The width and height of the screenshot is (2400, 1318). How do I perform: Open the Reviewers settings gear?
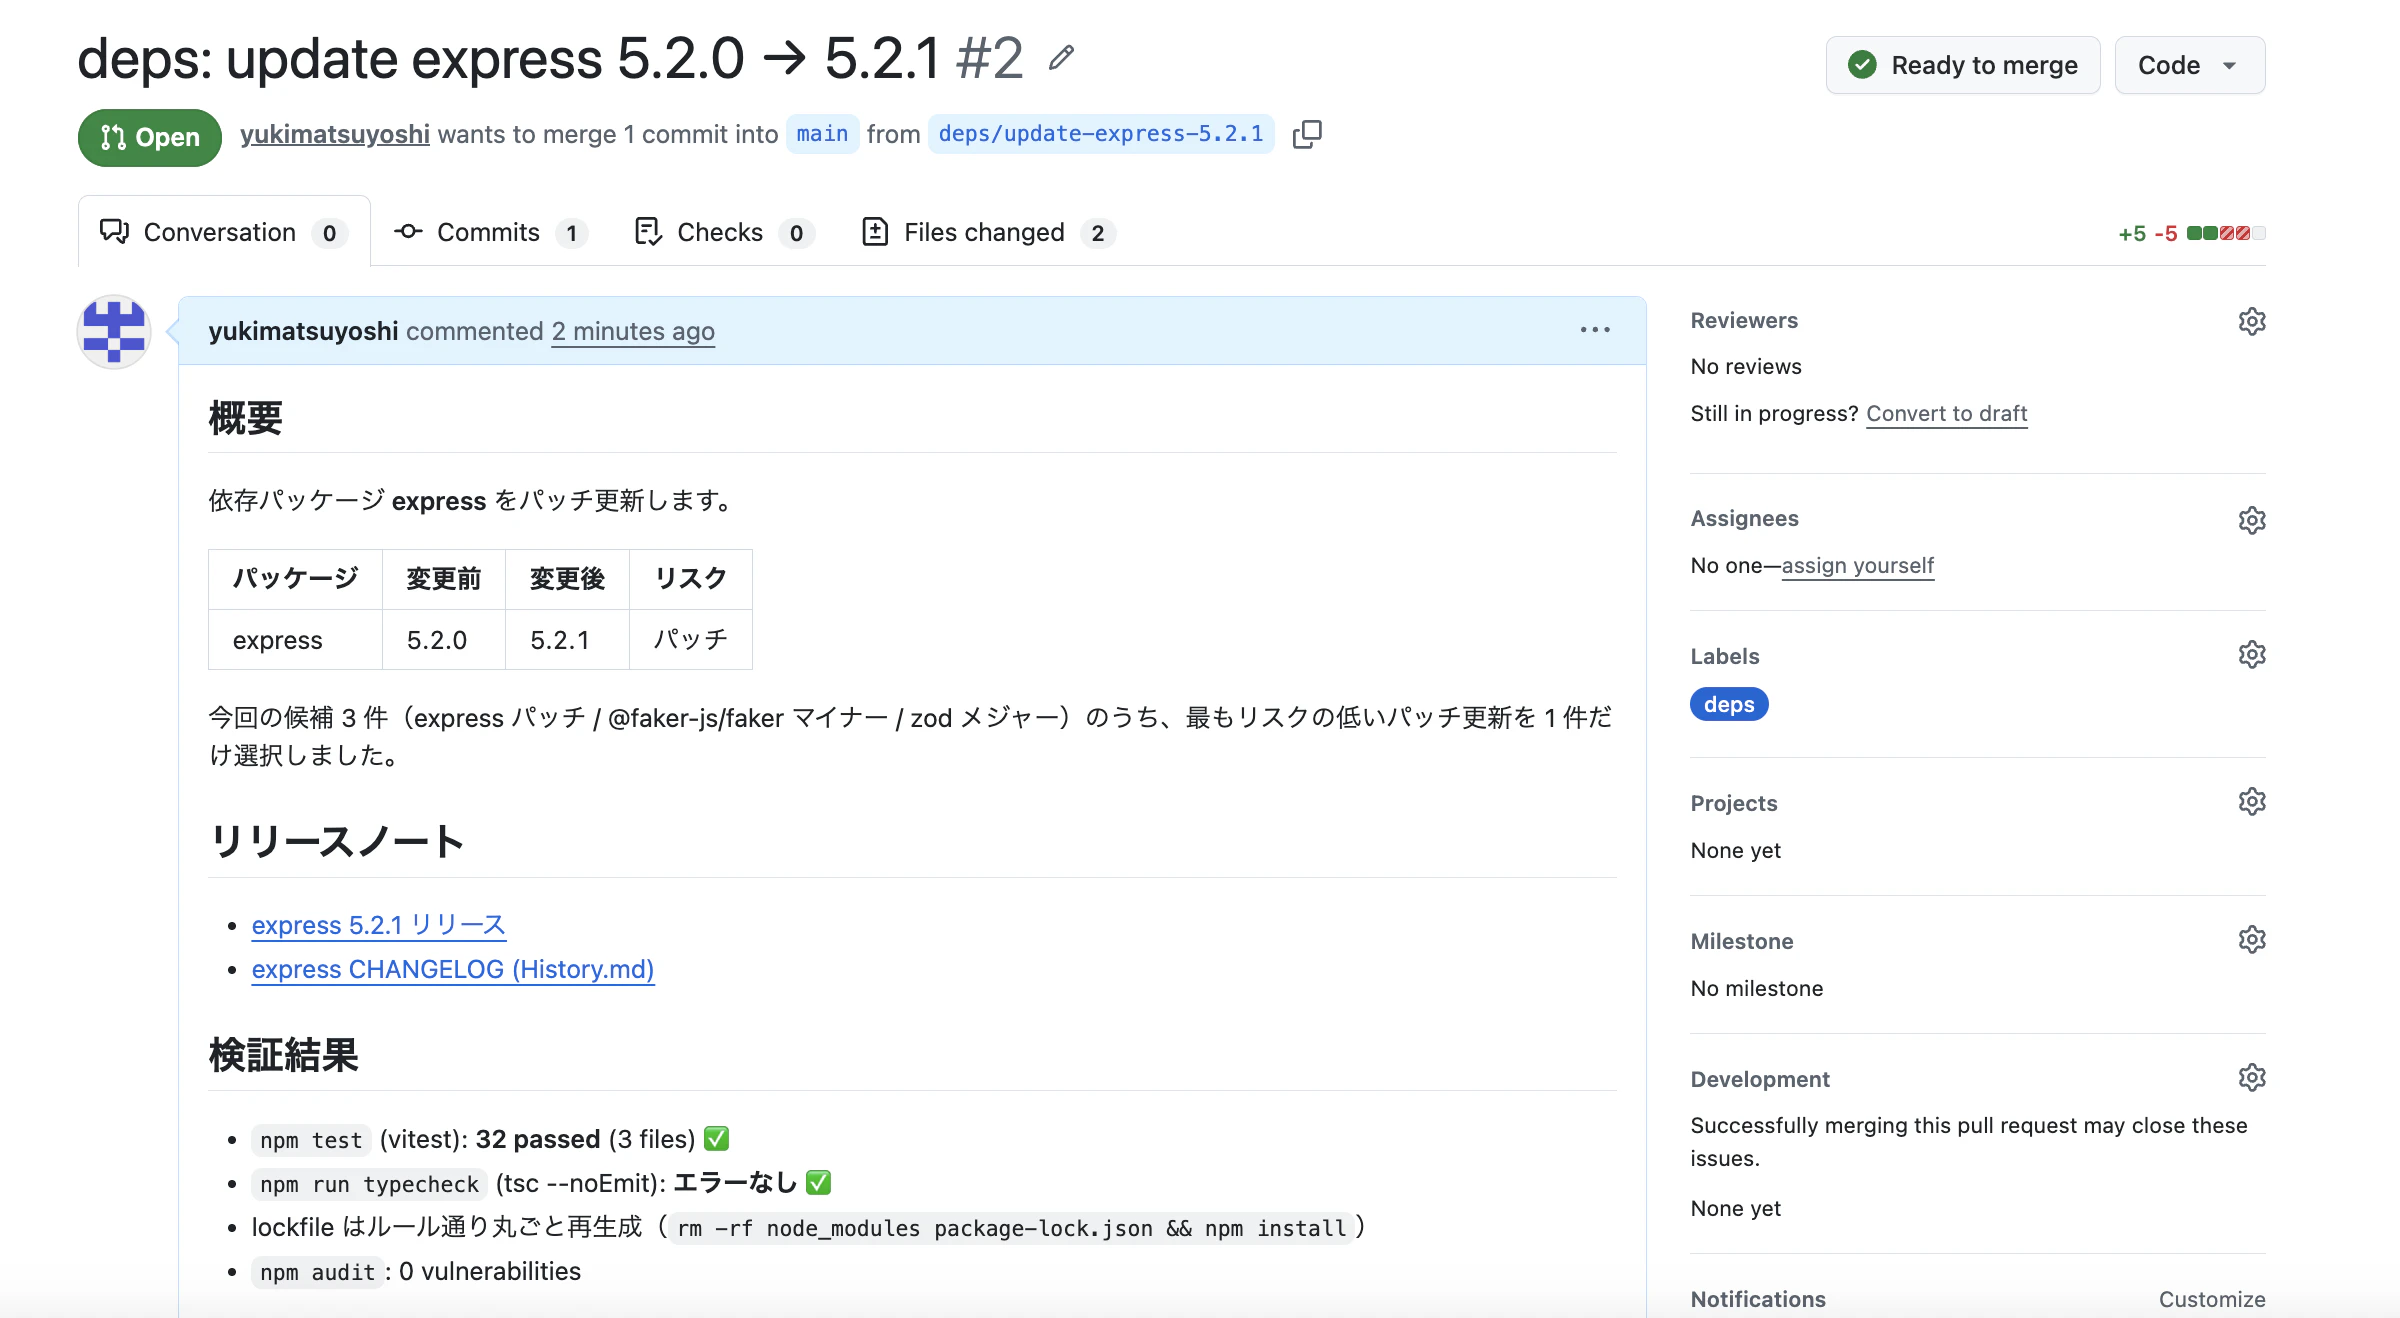point(2252,321)
